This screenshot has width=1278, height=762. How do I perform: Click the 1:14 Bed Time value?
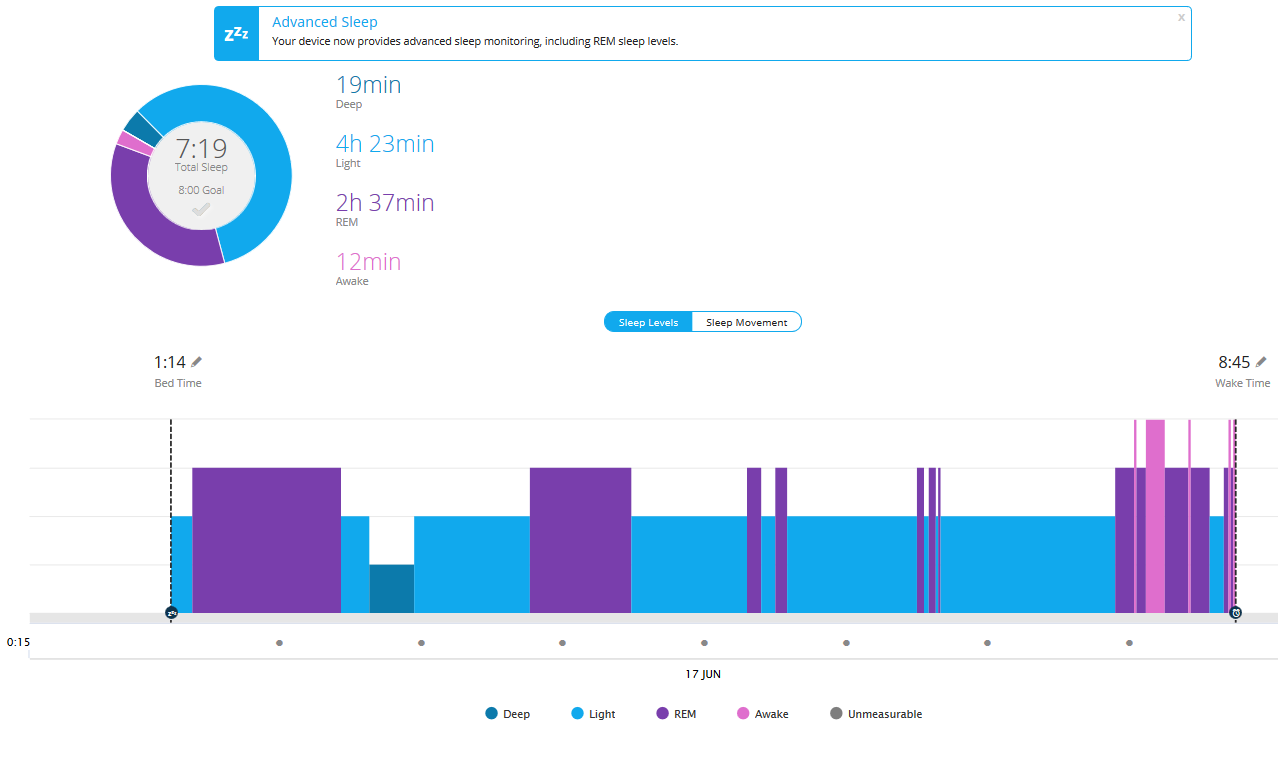click(170, 362)
